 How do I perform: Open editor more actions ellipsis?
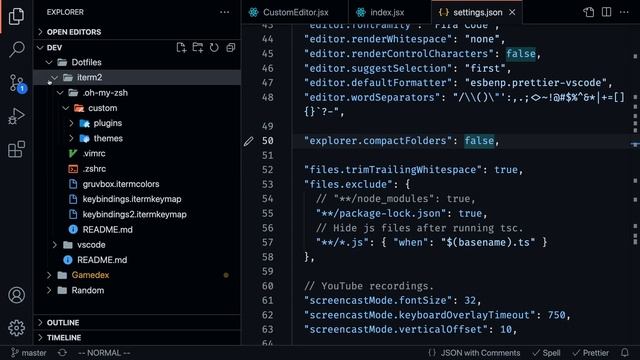click(x=624, y=12)
